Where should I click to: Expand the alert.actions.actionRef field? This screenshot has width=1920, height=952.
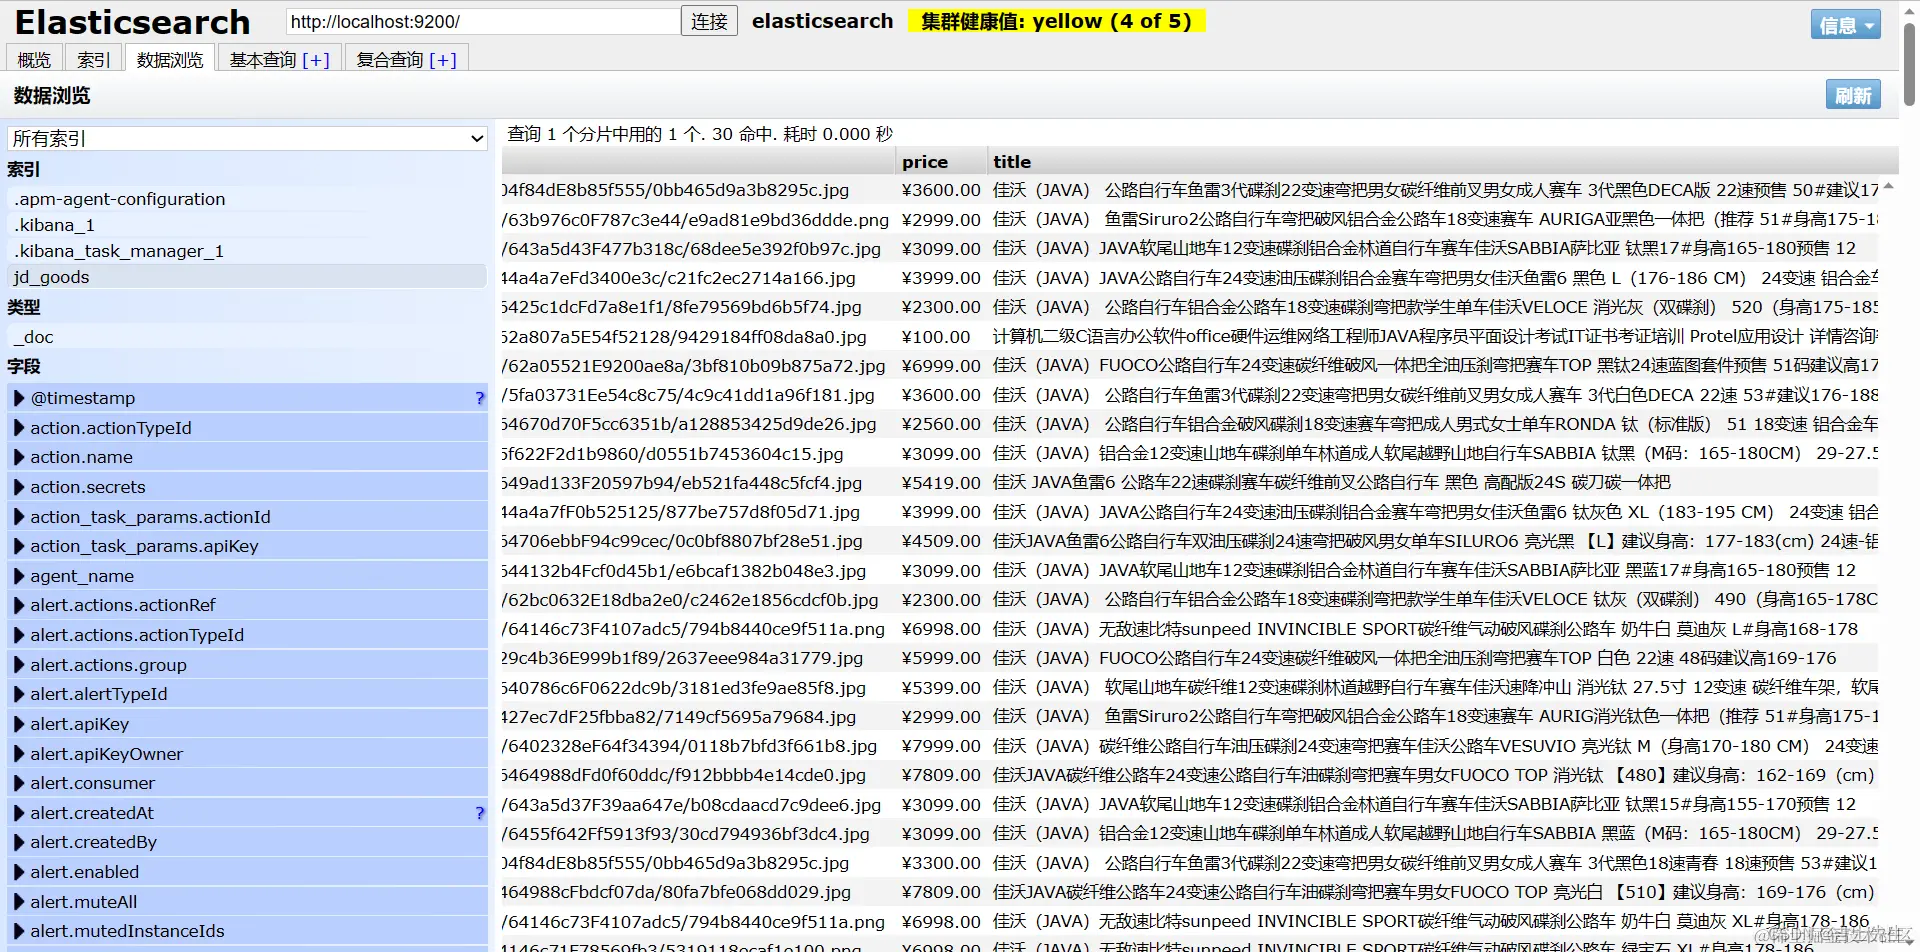coord(247,605)
